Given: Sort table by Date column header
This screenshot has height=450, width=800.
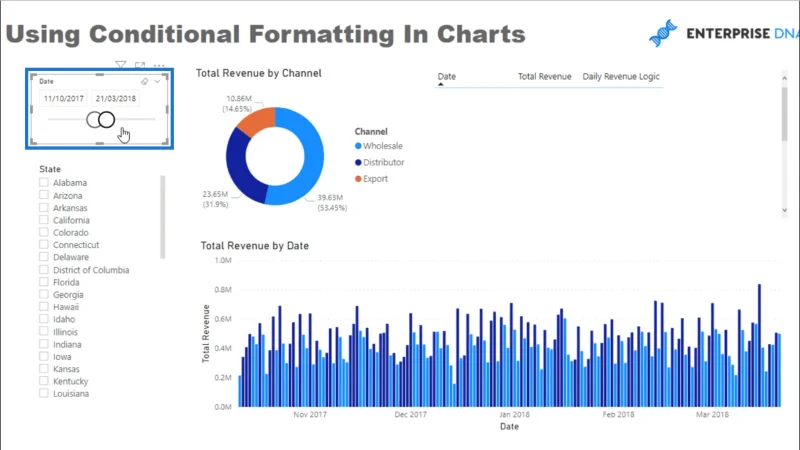Looking at the screenshot, I should tap(446, 77).
